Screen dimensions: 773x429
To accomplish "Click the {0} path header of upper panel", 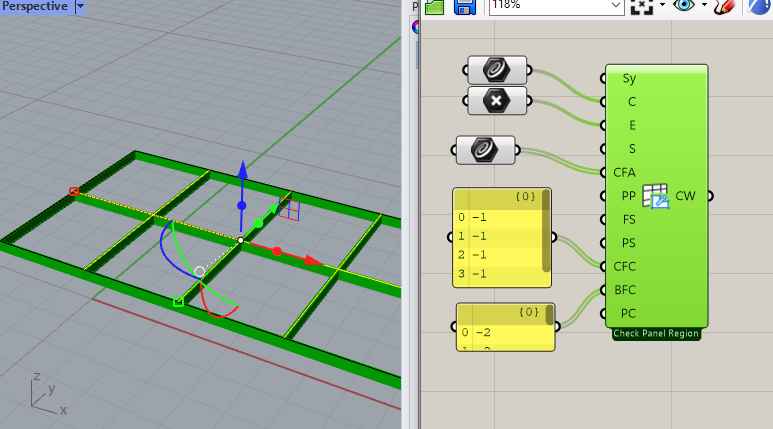I will coord(525,196).
